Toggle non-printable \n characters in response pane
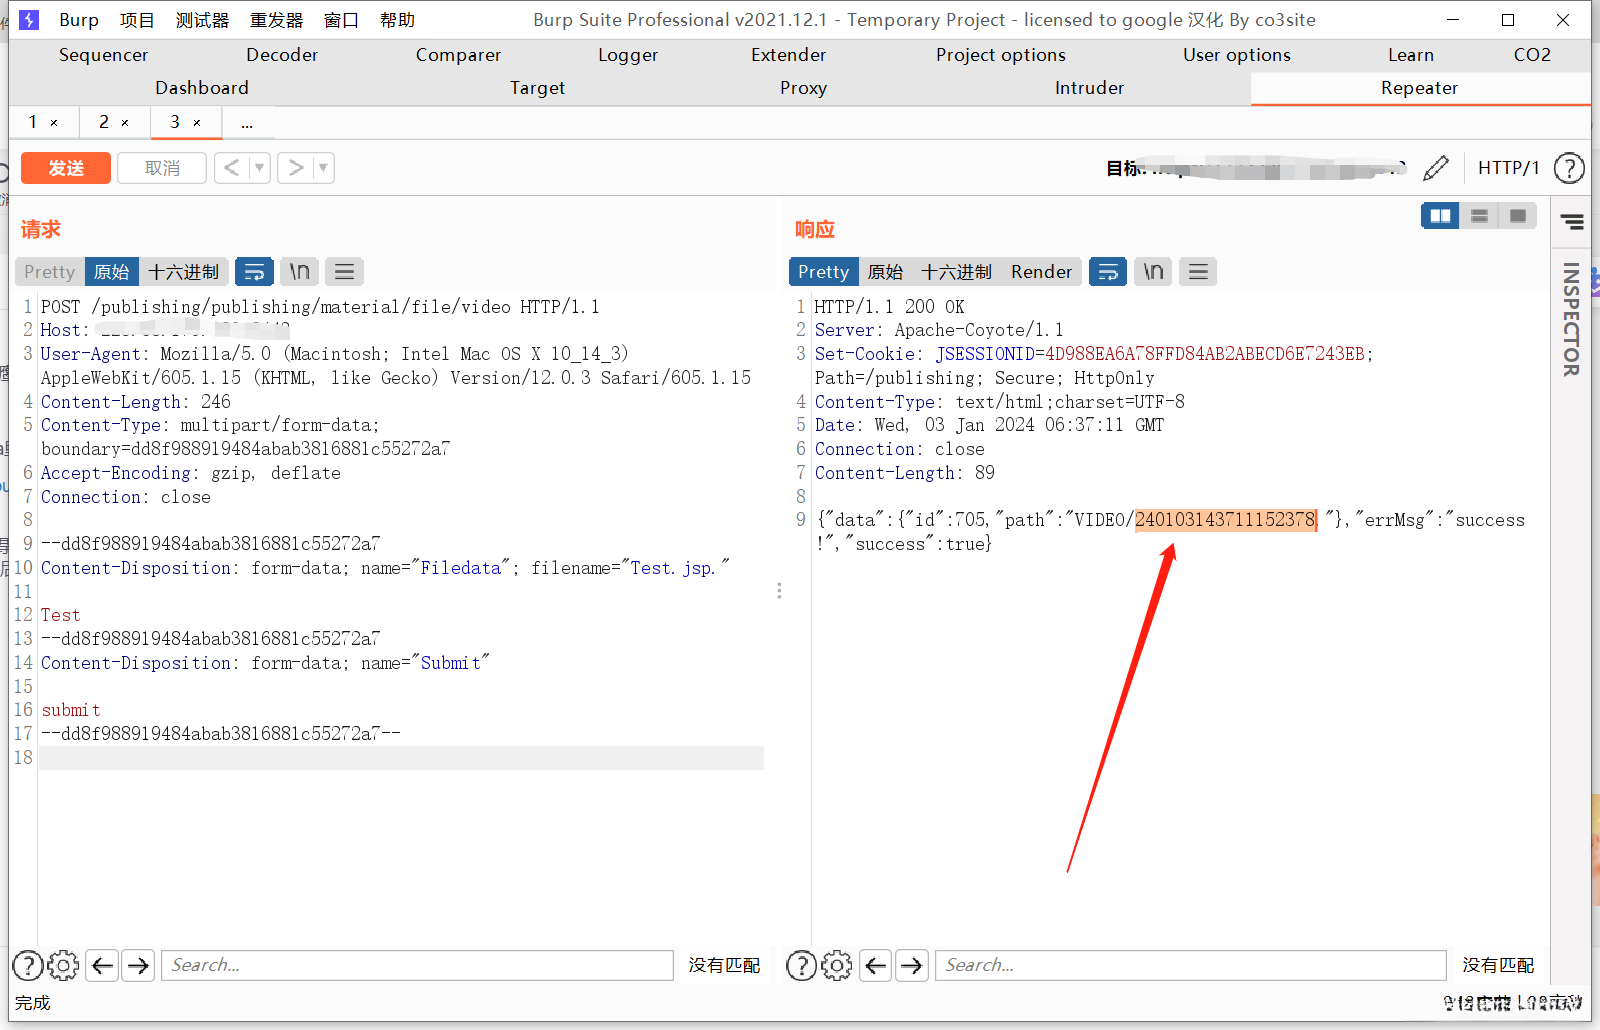Screen dimensions: 1600x1030 click(1153, 272)
